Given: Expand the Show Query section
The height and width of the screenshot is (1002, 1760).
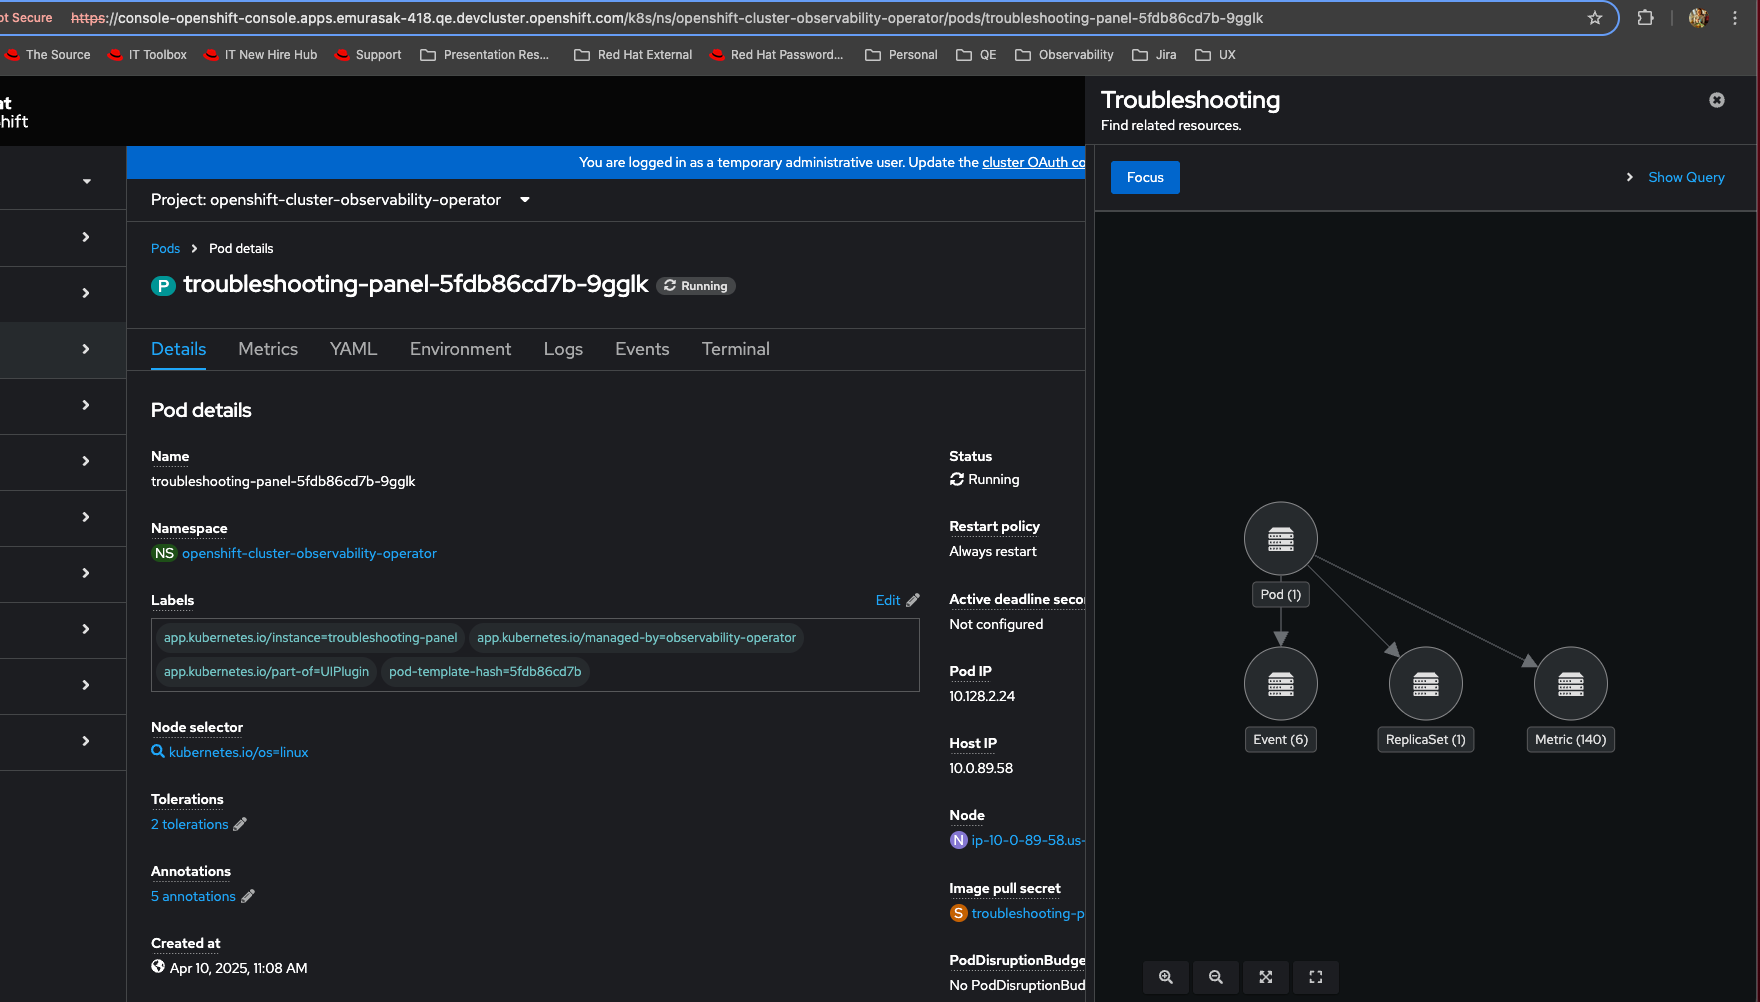Looking at the screenshot, I should [x=1675, y=177].
